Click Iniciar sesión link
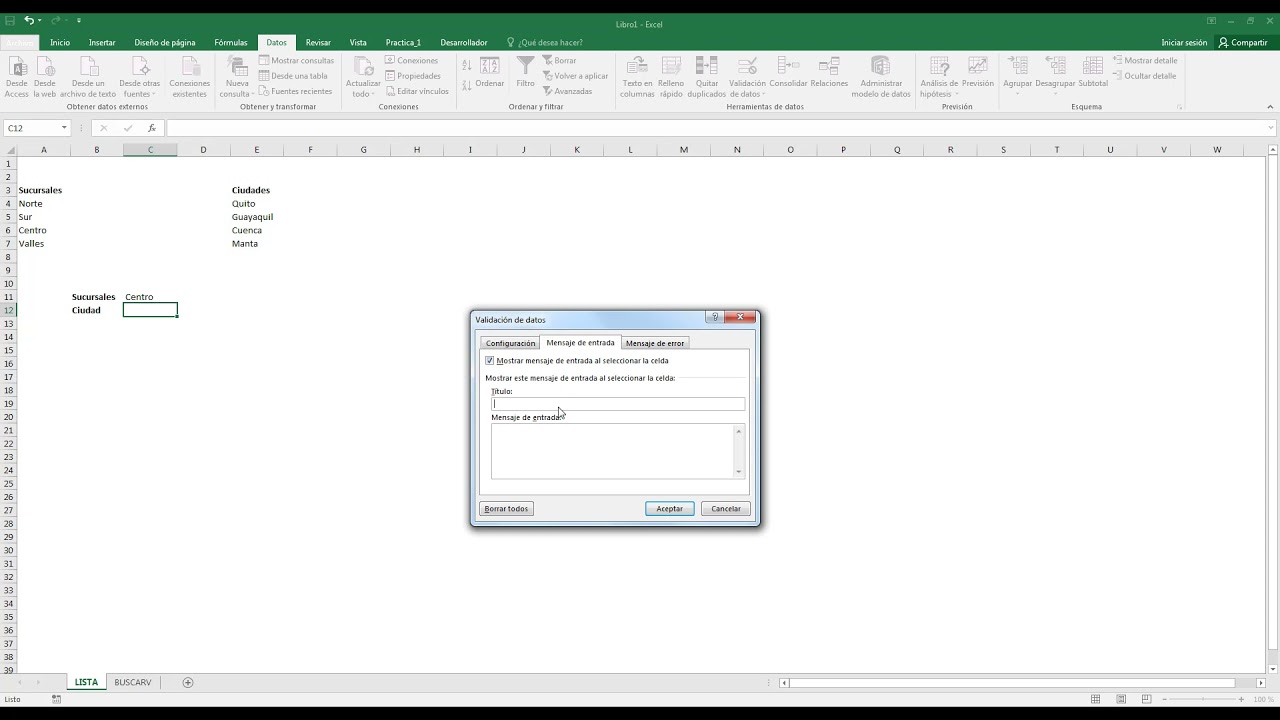The height and width of the screenshot is (720, 1280). coord(1184,42)
